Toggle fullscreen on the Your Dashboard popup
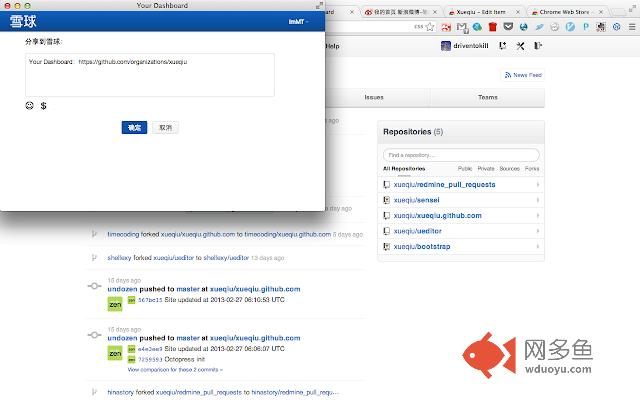Screen dimensions: 640x400 pyautogui.click(x=319, y=5)
